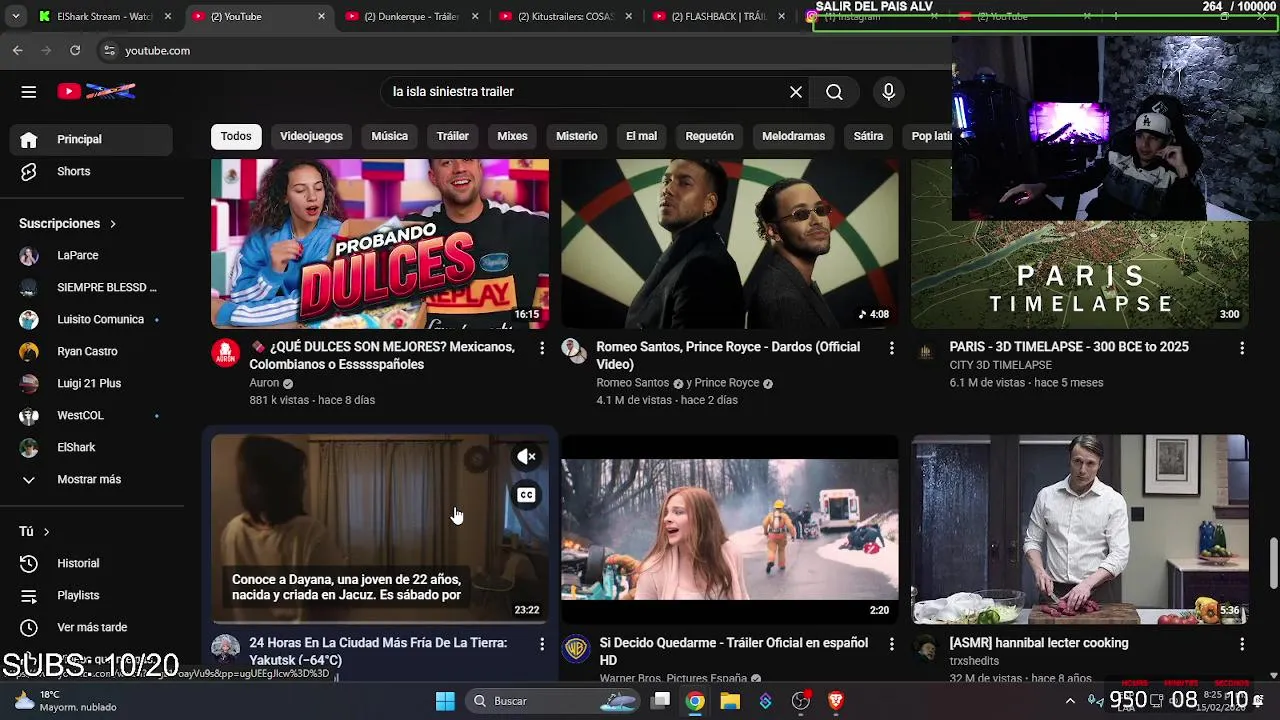Click the page vertical scrollbar

(x=1273, y=564)
